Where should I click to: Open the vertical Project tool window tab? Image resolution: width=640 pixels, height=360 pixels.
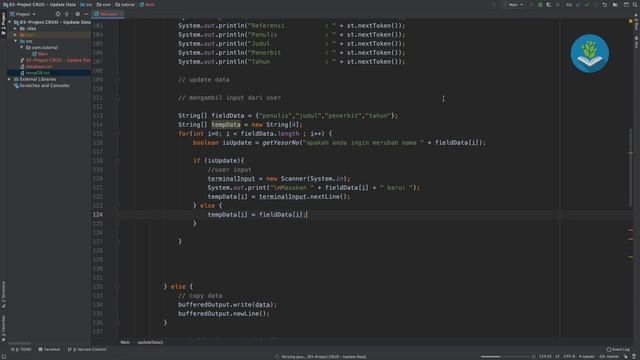(x=3, y=23)
